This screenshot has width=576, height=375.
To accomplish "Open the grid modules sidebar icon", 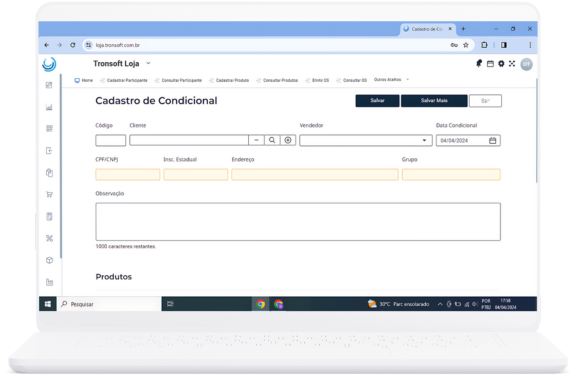I will click(49, 129).
